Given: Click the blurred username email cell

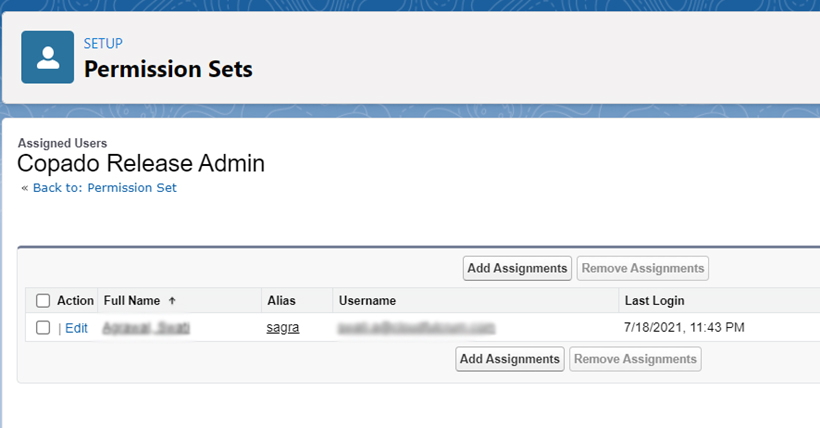Looking at the screenshot, I should point(416,327).
